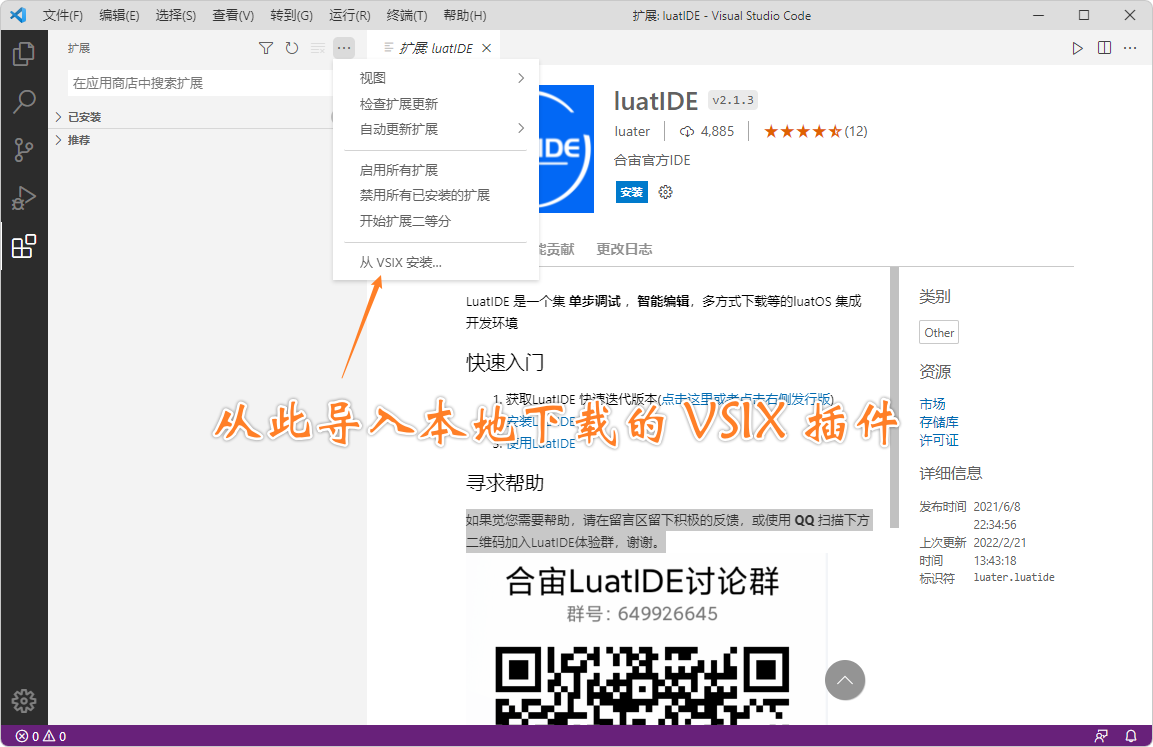Click the v2.1.3 version badge
The height and width of the screenshot is (747, 1153).
pyautogui.click(x=733, y=100)
